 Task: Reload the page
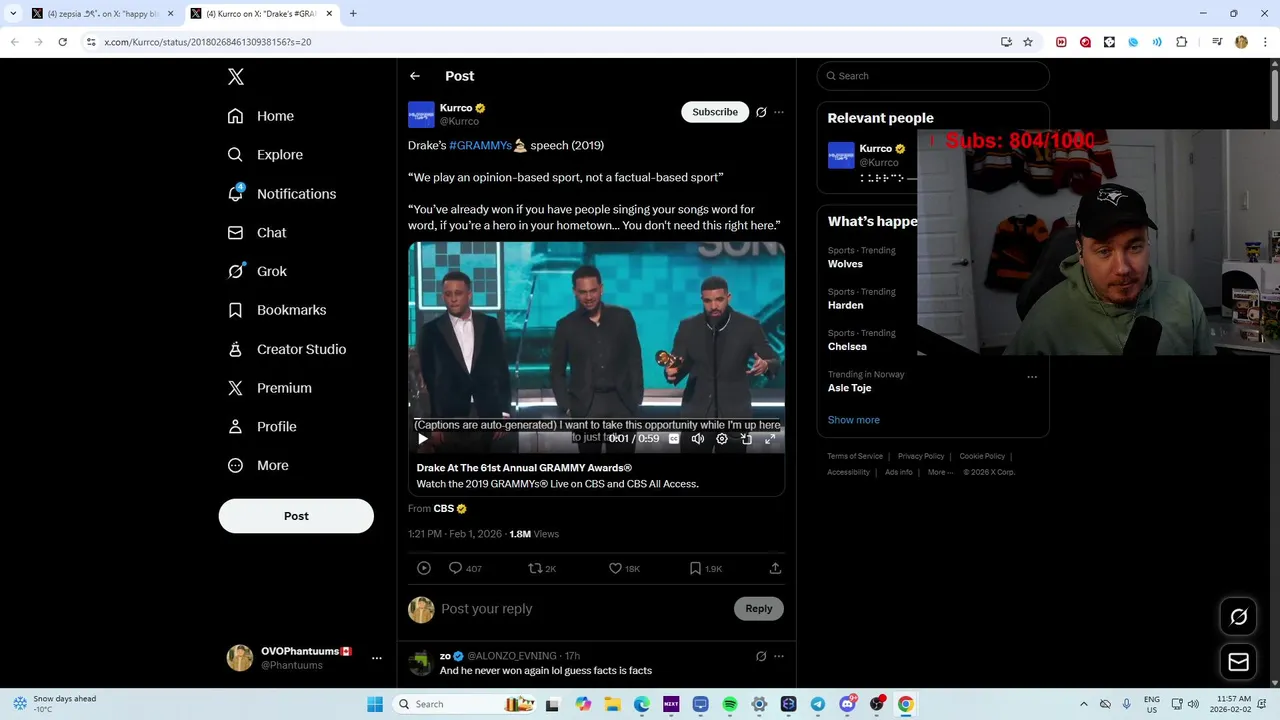tap(62, 42)
